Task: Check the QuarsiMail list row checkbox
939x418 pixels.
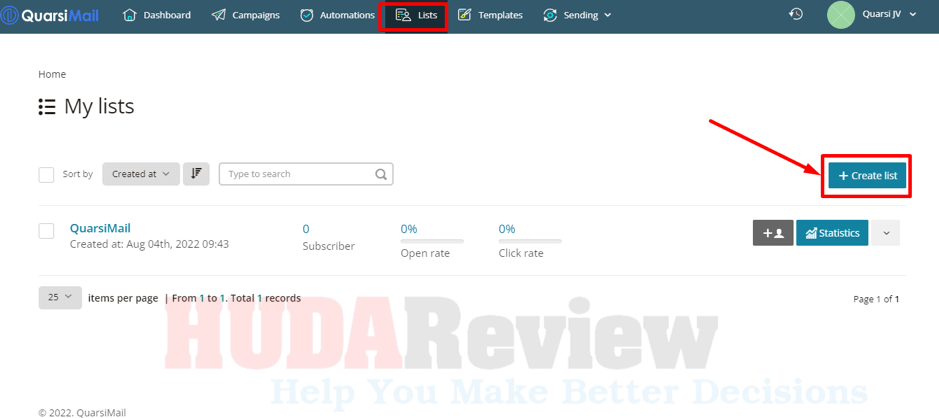Action: click(46, 231)
